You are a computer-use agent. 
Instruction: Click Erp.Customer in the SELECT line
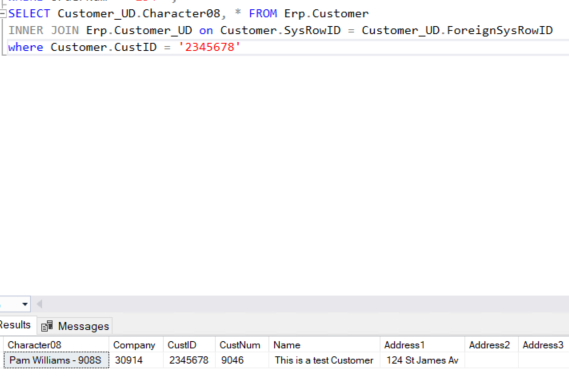[326, 14]
